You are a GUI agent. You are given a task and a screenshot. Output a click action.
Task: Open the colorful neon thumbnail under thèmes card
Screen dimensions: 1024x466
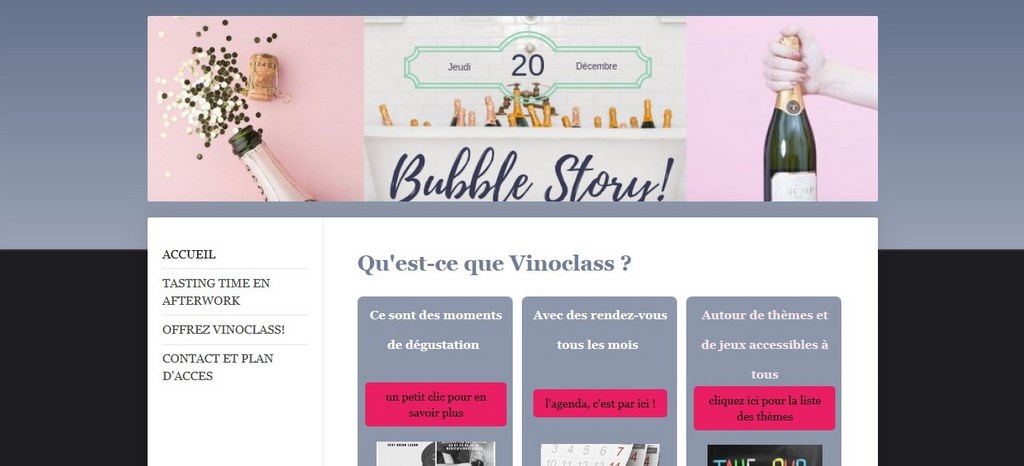[764, 456]
